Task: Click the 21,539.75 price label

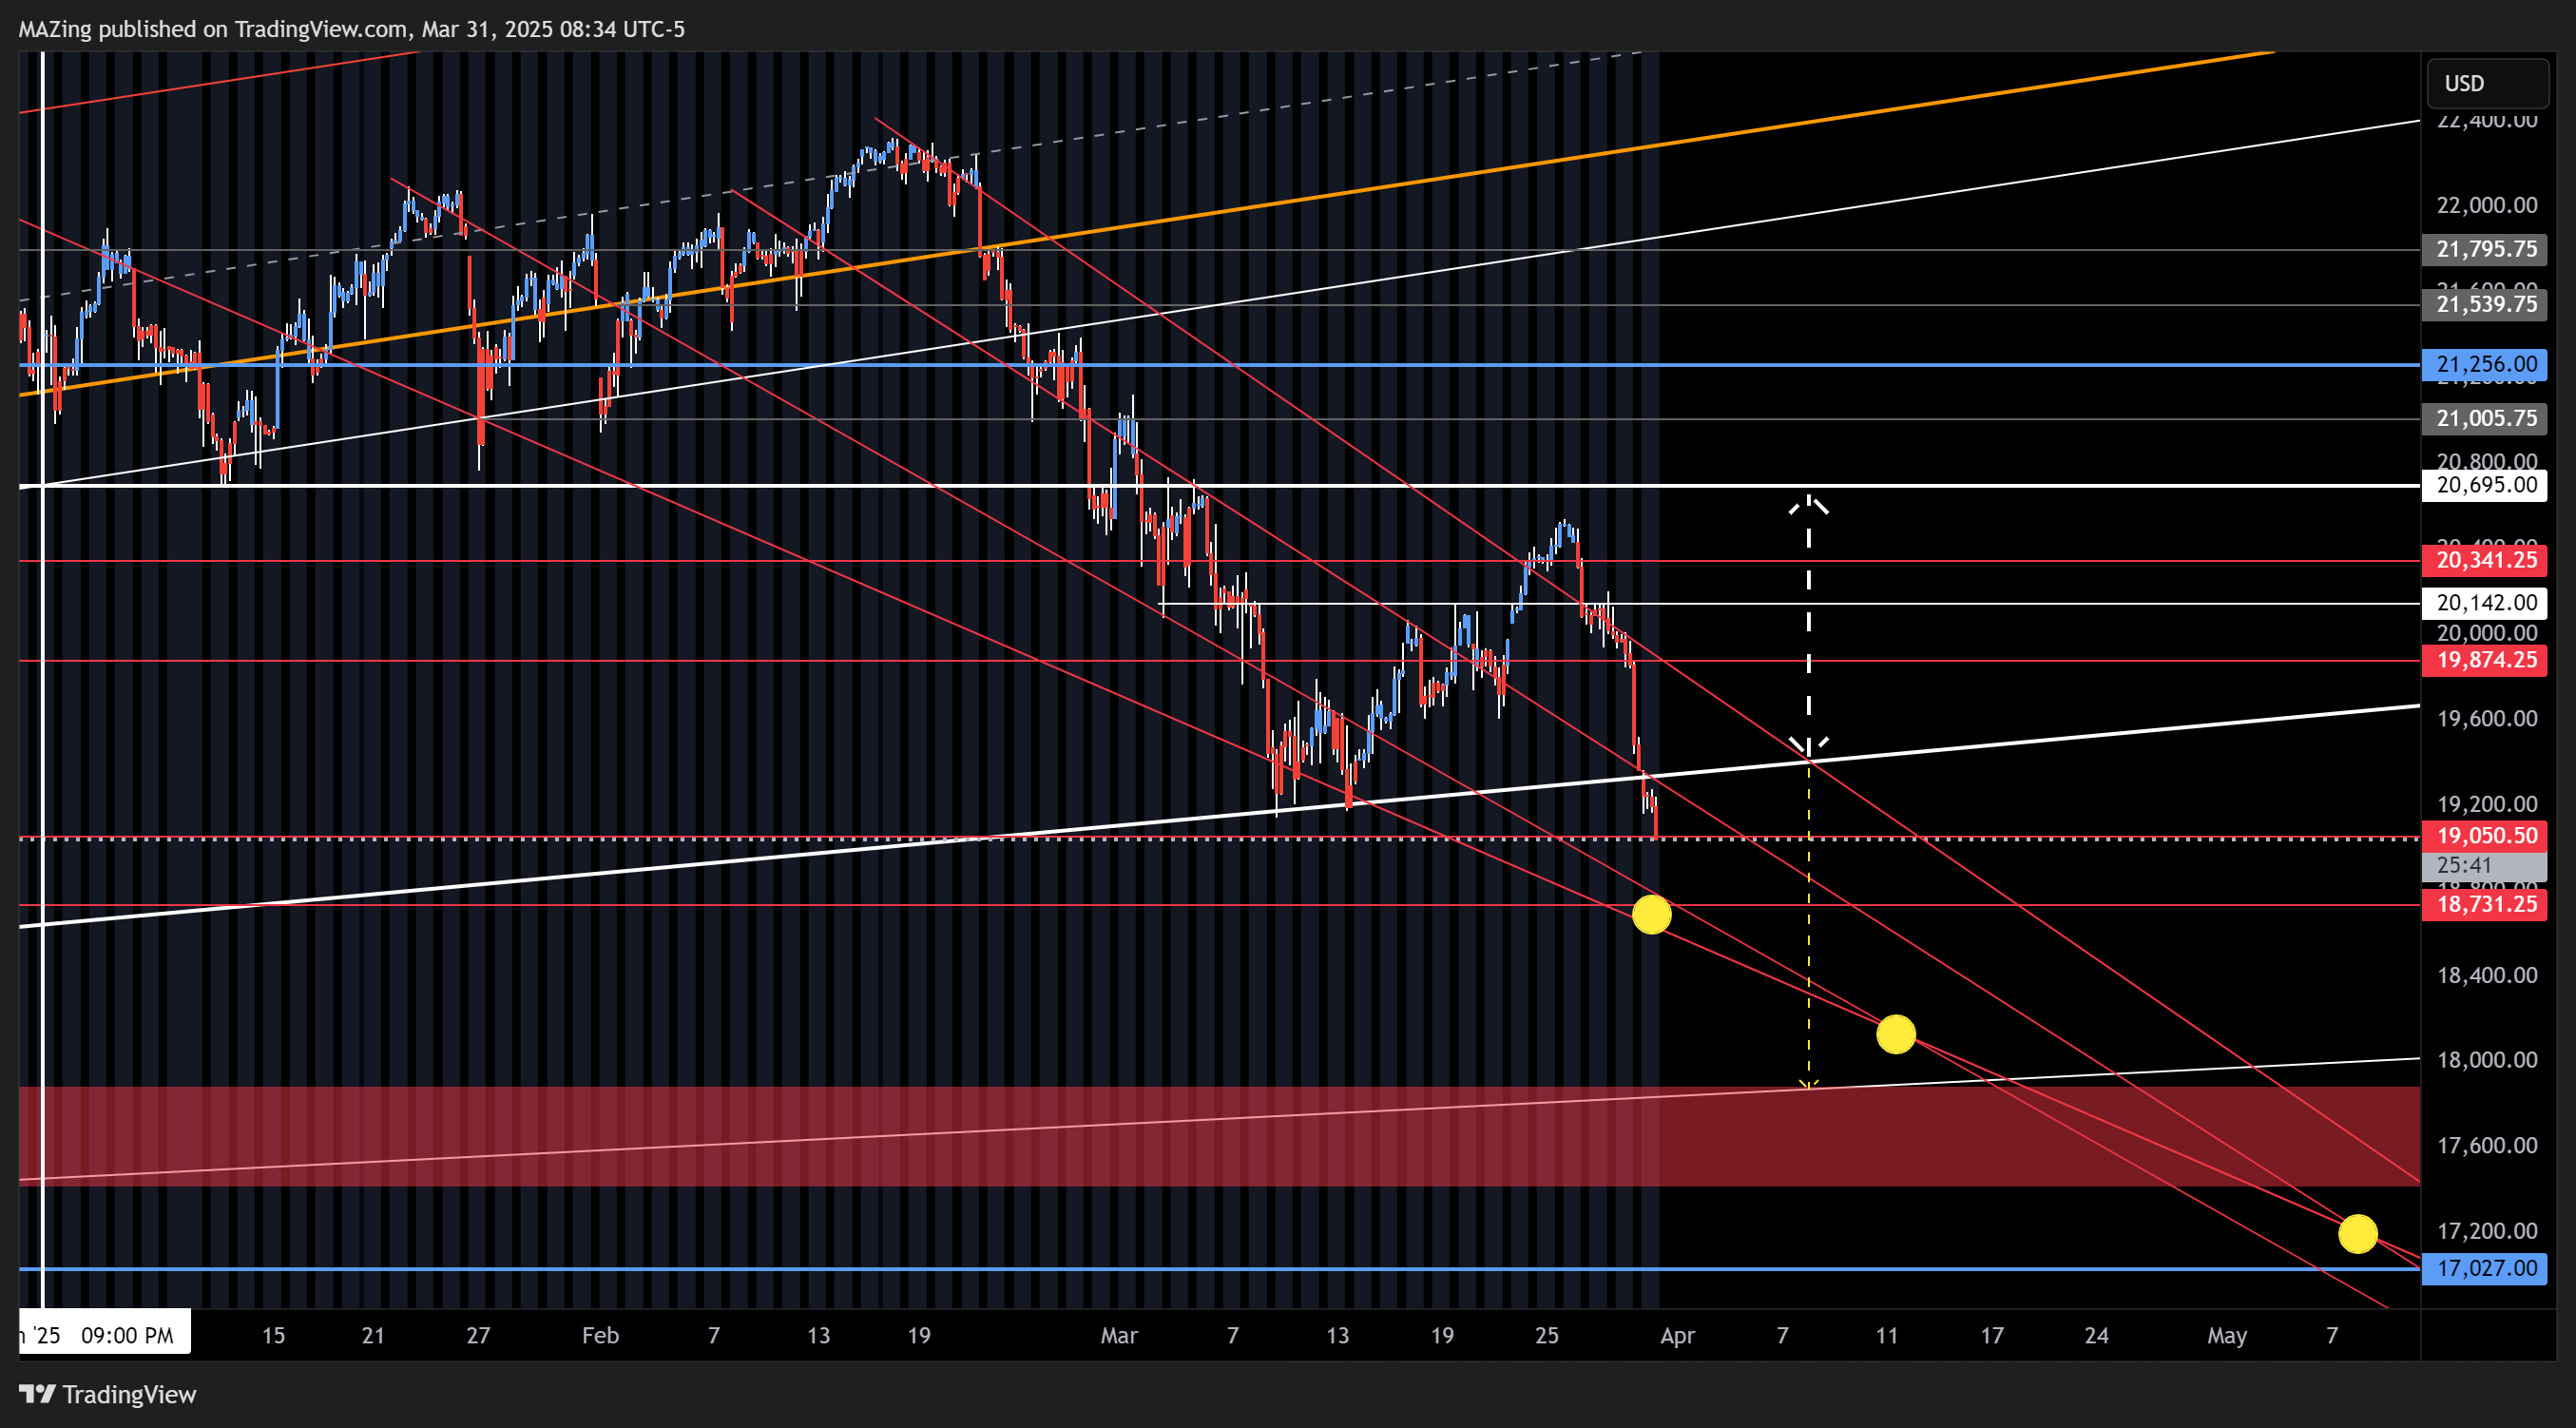Action: pos(2484,304)
